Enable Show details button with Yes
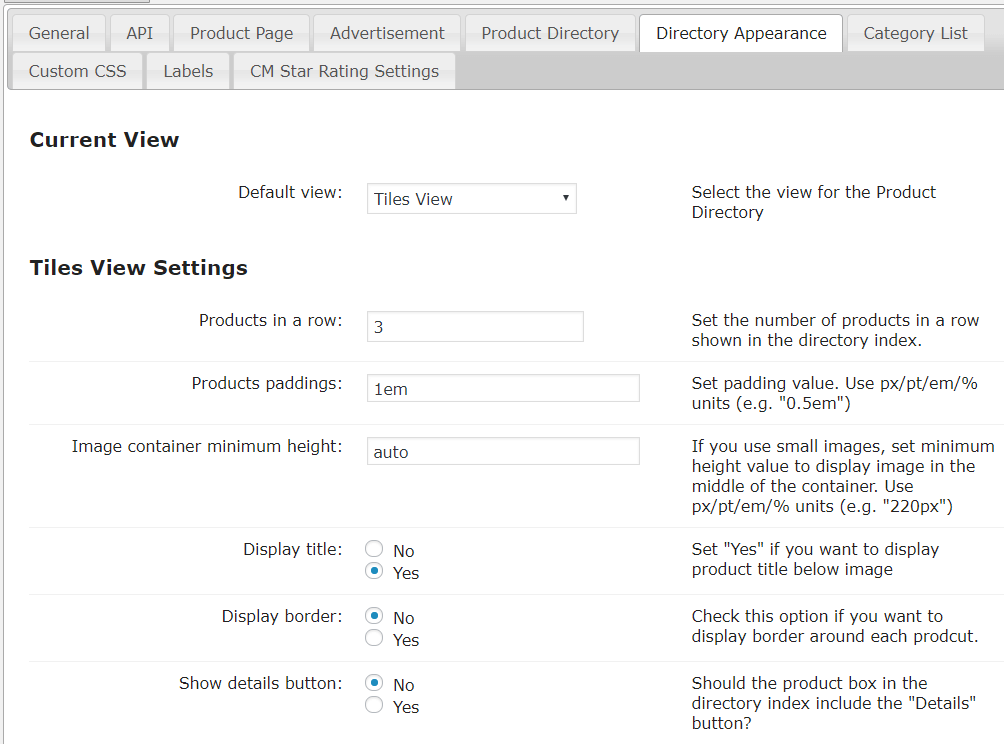The height and width of the screenshot is (744, 1004). point(375,706)
